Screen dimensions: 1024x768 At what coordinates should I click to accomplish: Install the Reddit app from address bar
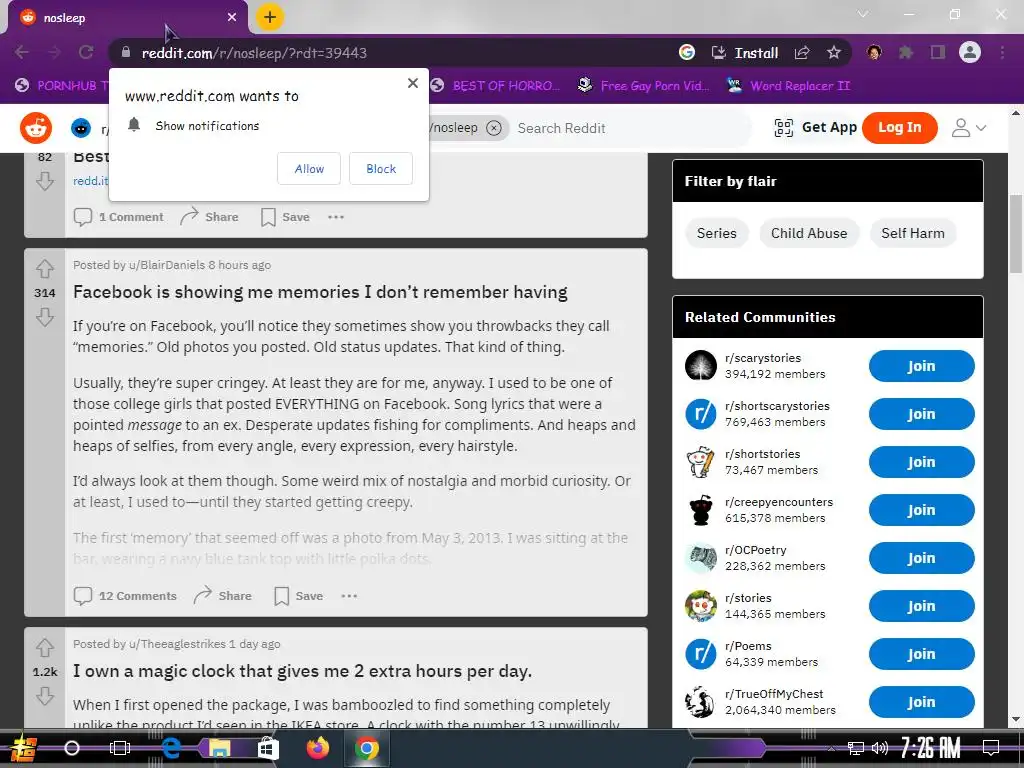tap(746, 53)
